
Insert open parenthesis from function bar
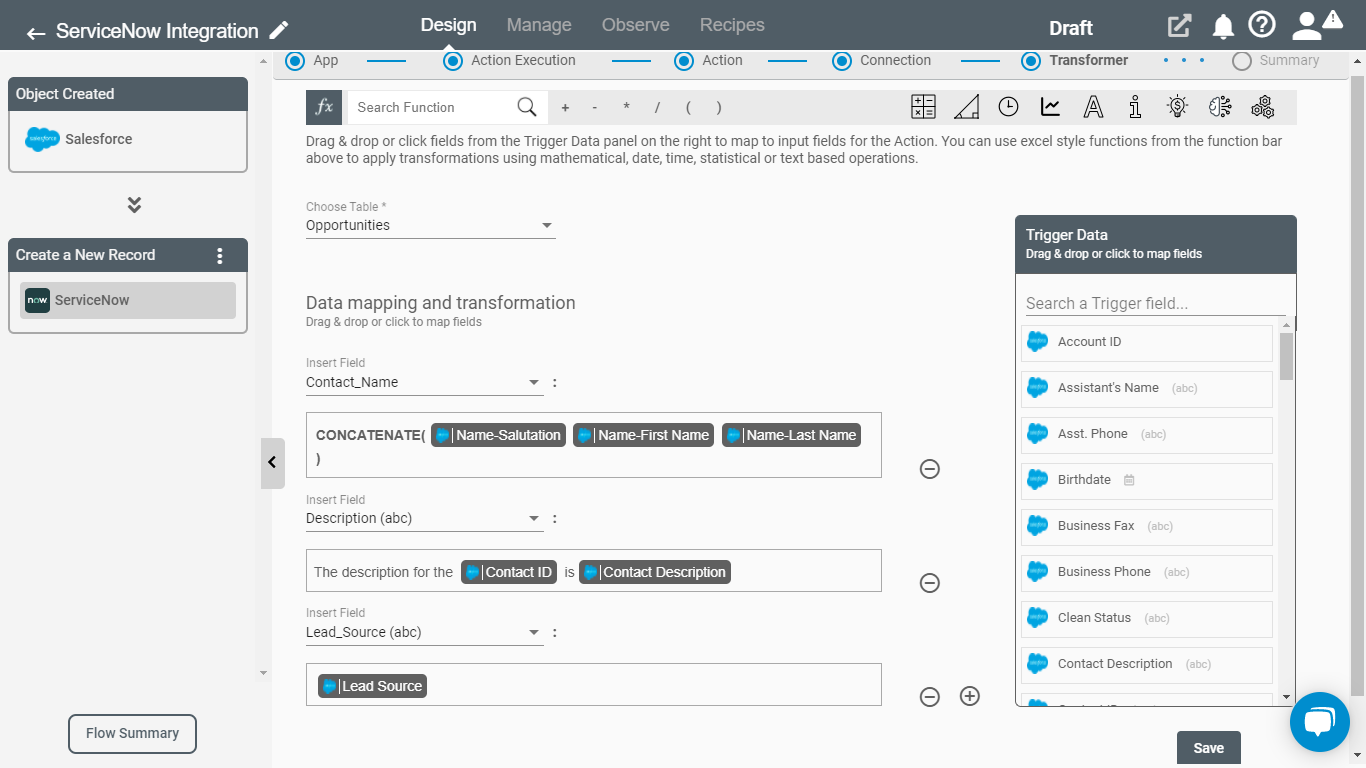tap(688, 108)
